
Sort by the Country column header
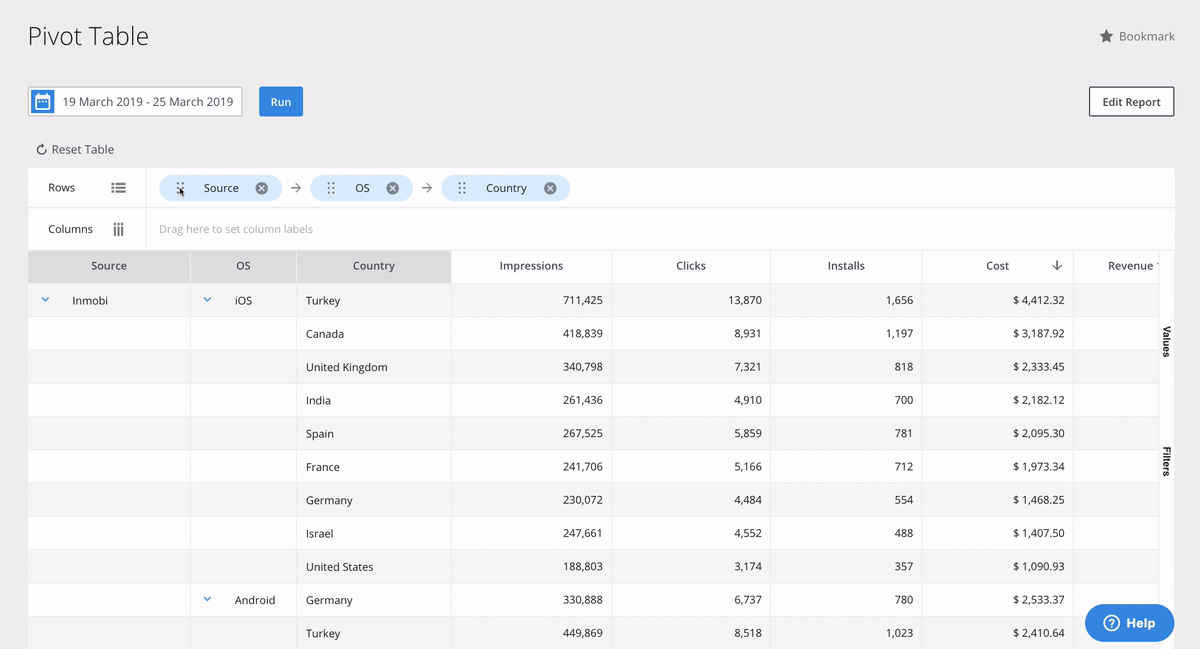[x=374, y=266]
